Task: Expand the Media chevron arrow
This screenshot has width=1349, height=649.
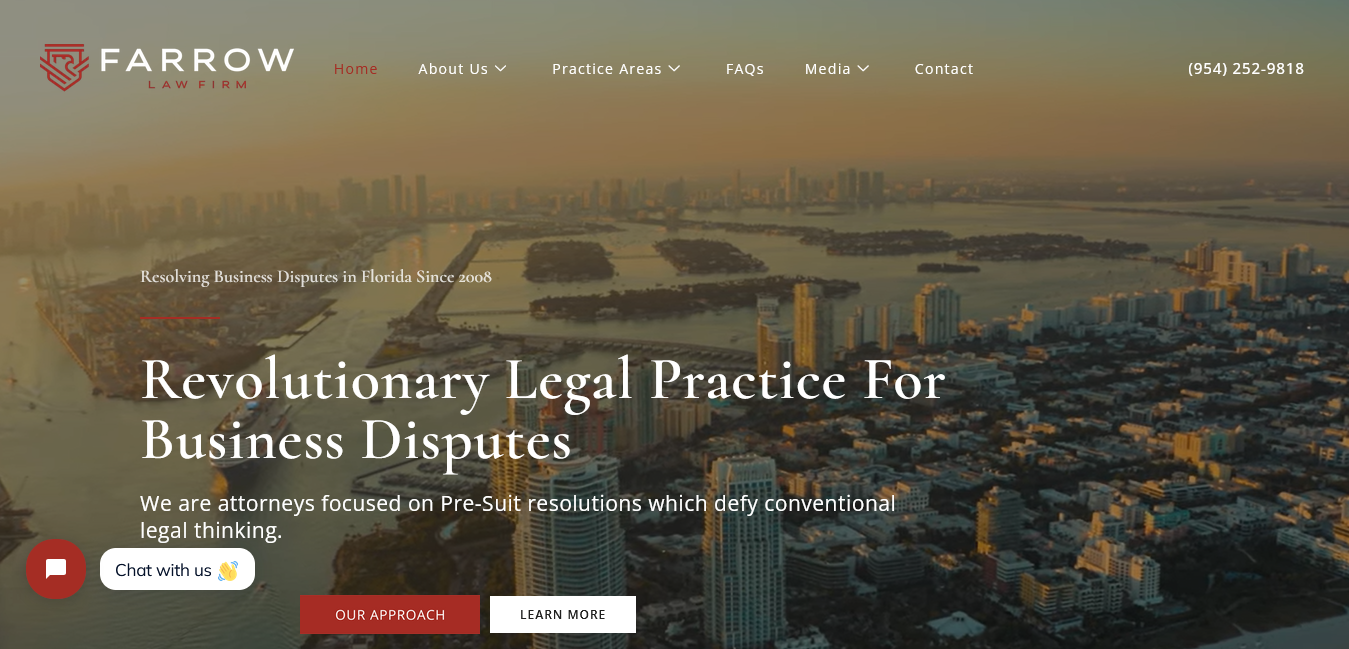Action: click(x=863, y=68)
